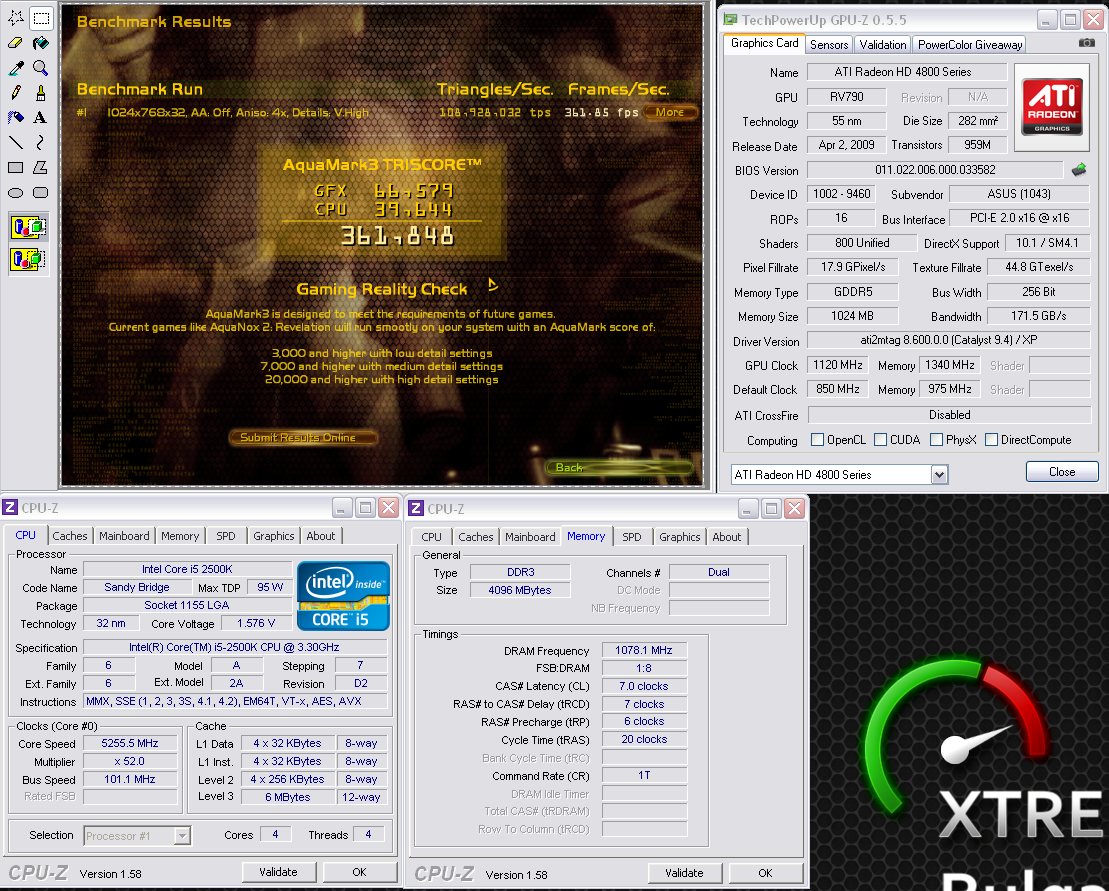
Task: Choose the Eraser tool in Paint toolbox
Action: coord(16,43)
